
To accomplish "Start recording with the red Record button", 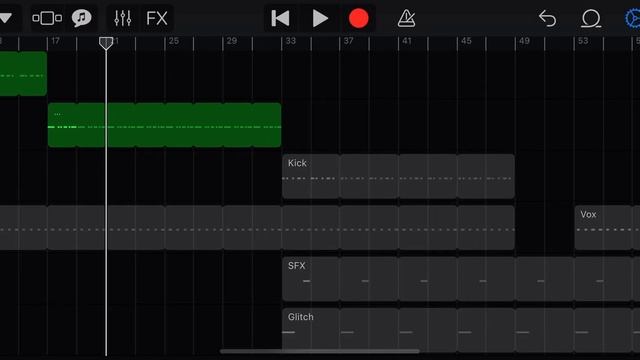I will [358, 18].
